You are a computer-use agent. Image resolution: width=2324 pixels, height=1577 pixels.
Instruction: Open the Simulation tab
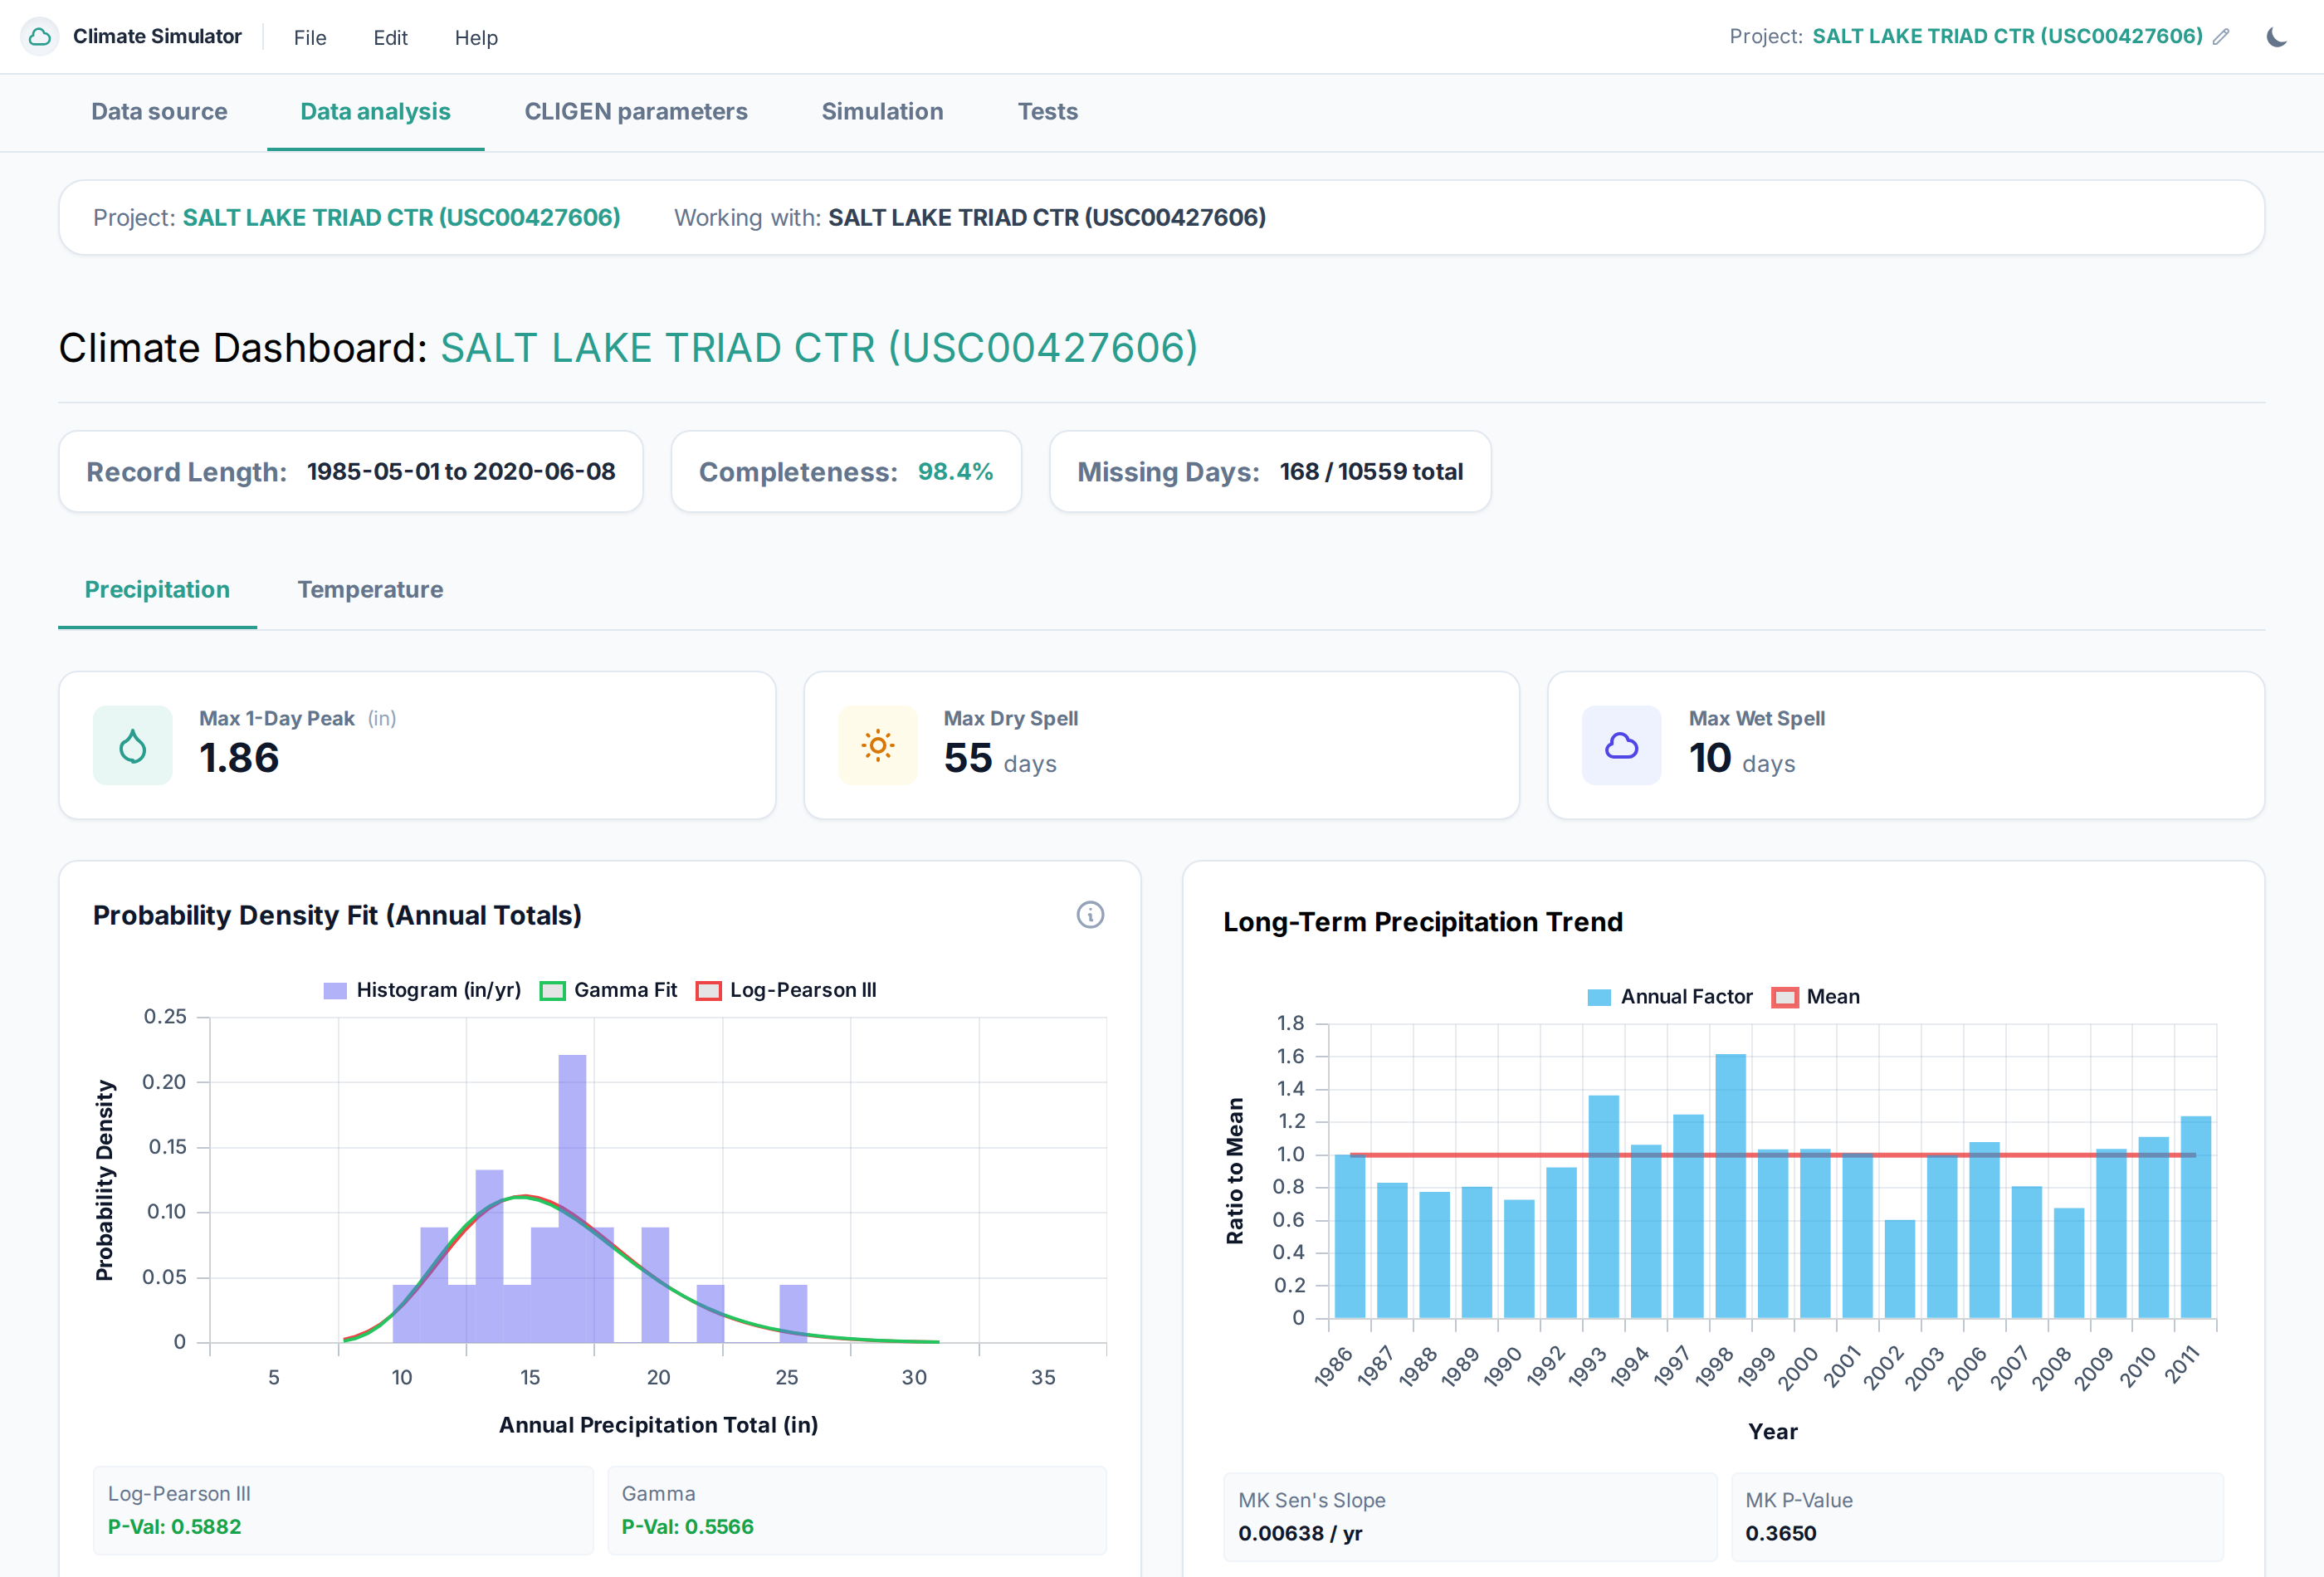pyautogui.click(x=882, y=112)
